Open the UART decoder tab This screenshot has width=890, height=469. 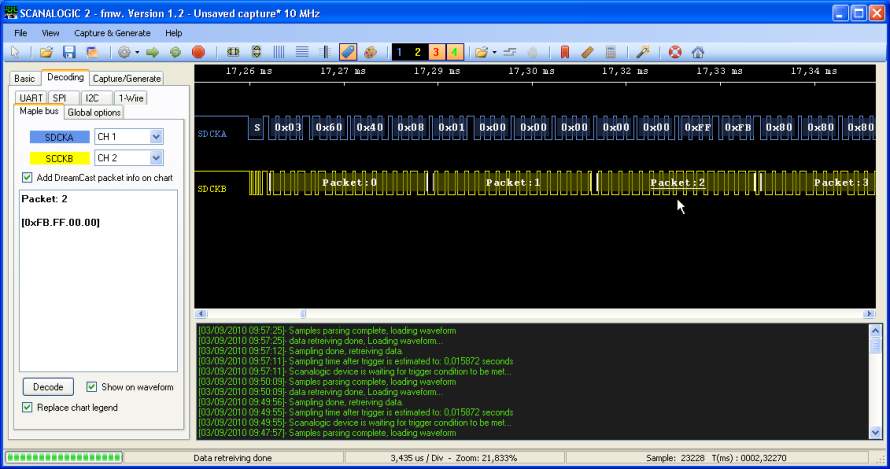coord(31,98)
